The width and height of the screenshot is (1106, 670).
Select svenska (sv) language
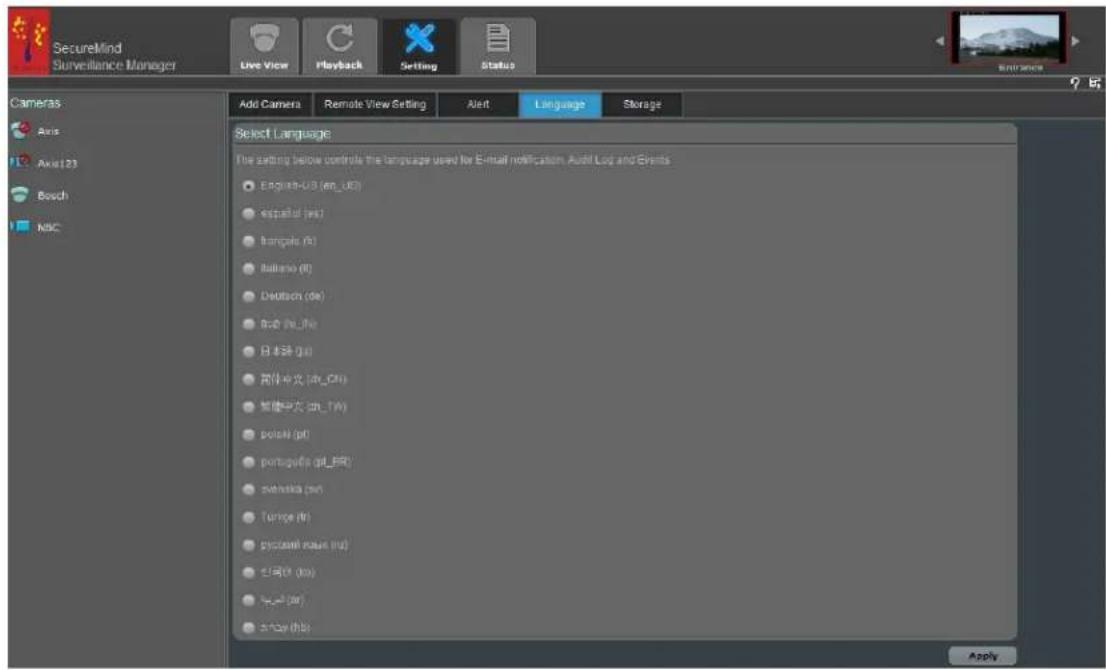(248, 489)
